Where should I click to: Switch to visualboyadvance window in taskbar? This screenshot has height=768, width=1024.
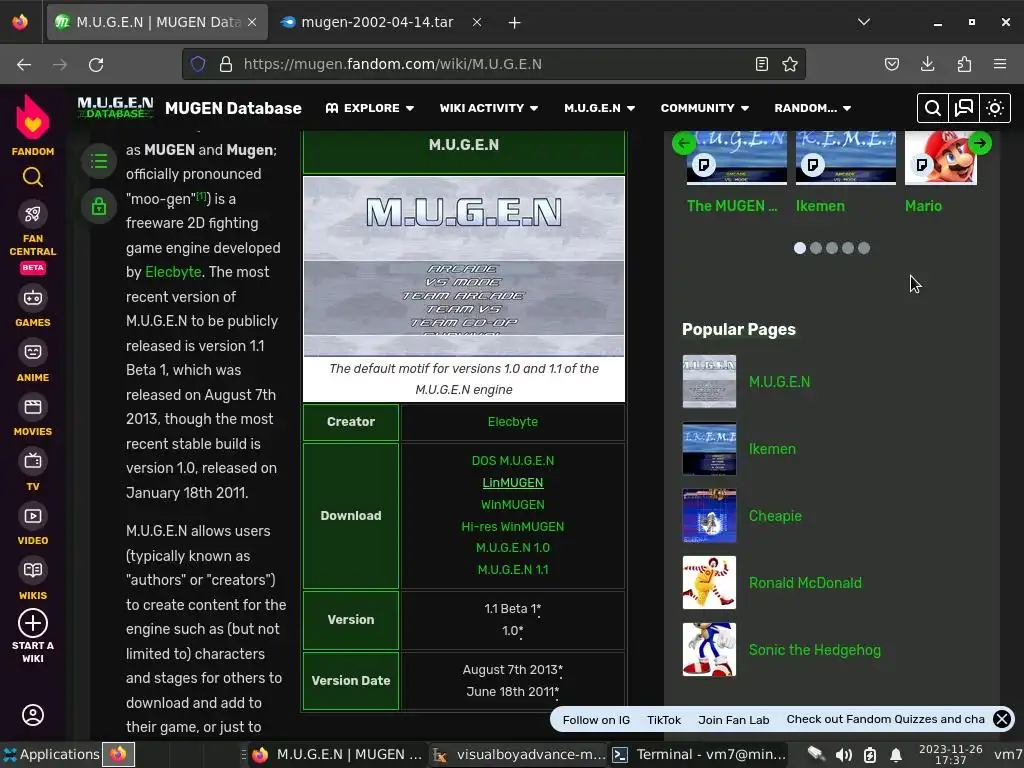click(519, 754)
